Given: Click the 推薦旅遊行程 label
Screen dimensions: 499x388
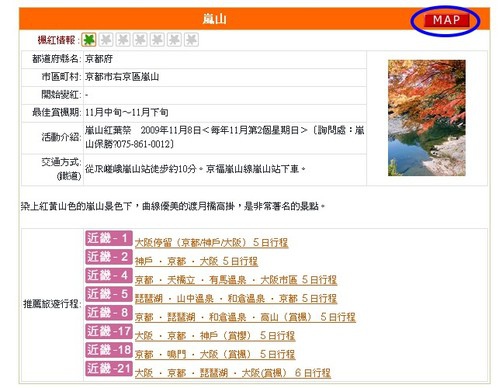Looking at the screenshot, I should [x=52, y=304].
